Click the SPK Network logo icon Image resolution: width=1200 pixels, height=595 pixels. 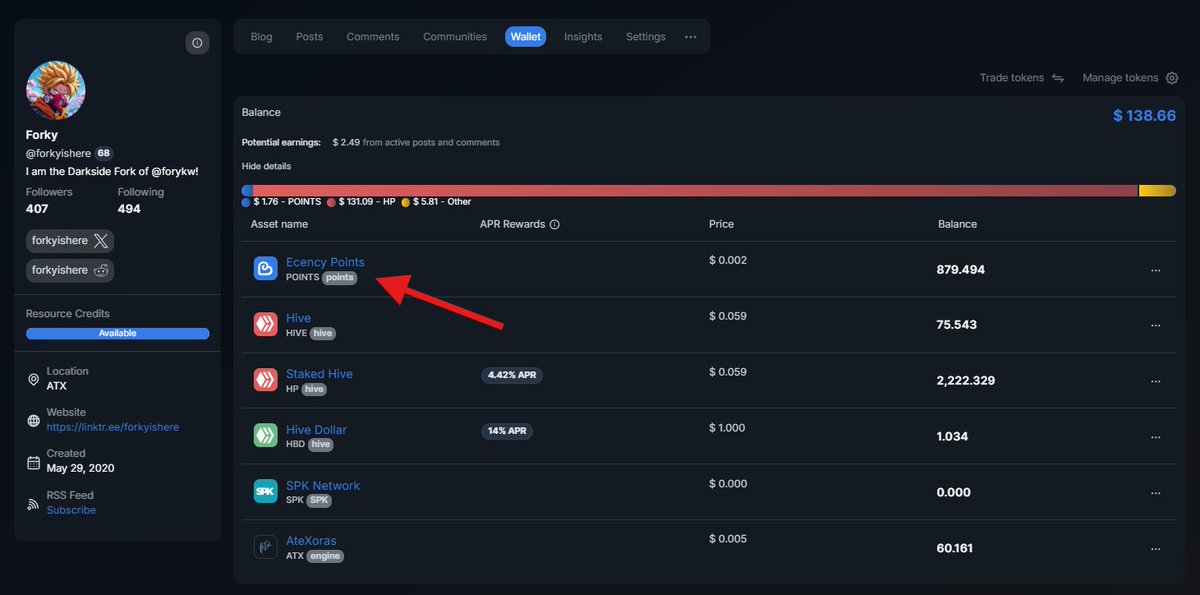(265, 492)
